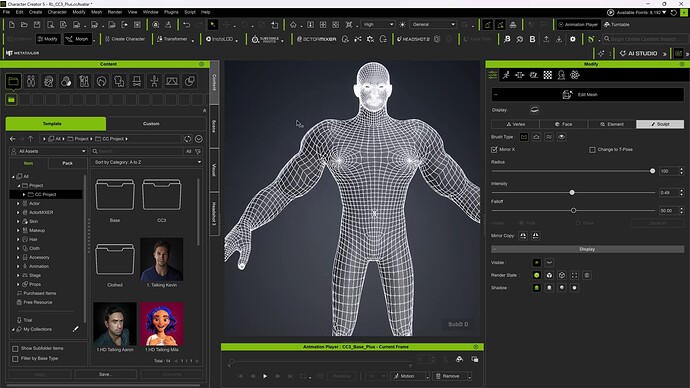Switch to the Custom tab
The image size is (690, 388).
point(151,124)
